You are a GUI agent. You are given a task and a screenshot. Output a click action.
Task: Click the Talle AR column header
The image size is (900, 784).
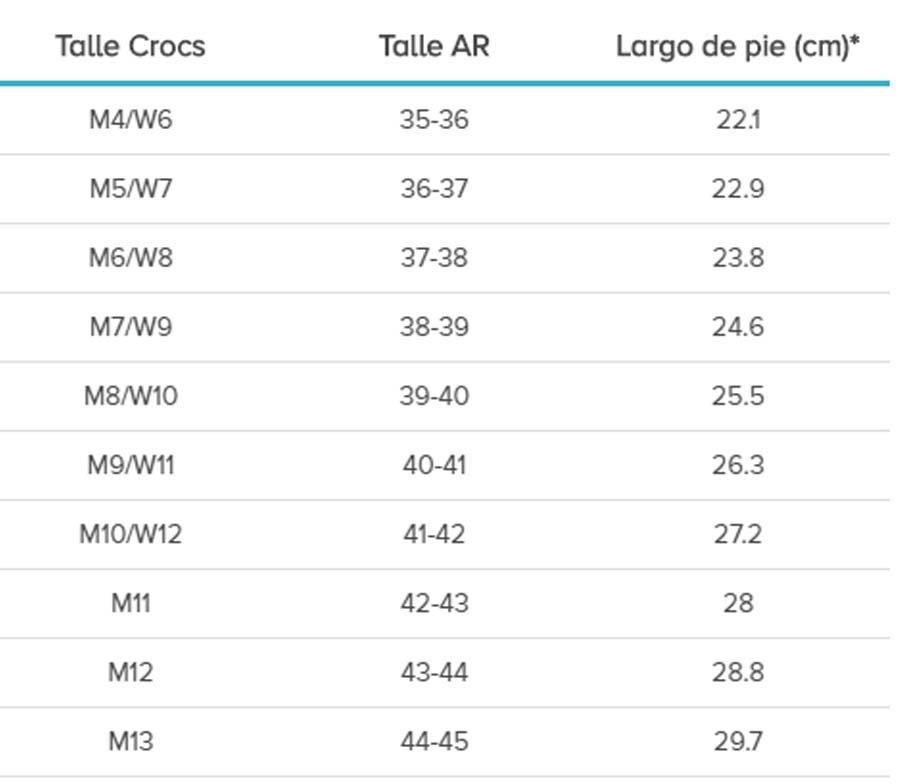coord(434,46)
